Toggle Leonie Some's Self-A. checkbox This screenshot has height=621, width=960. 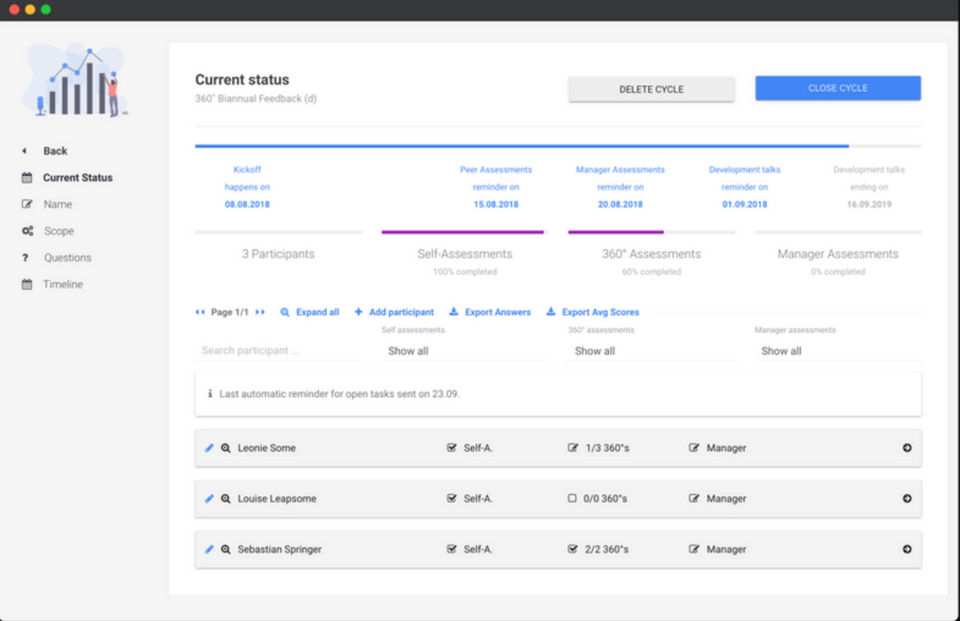pos(452,448)
